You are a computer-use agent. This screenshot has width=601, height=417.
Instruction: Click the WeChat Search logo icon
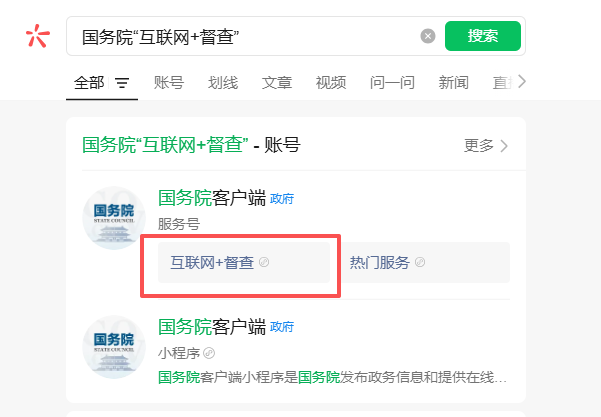[x=37, y=36]
